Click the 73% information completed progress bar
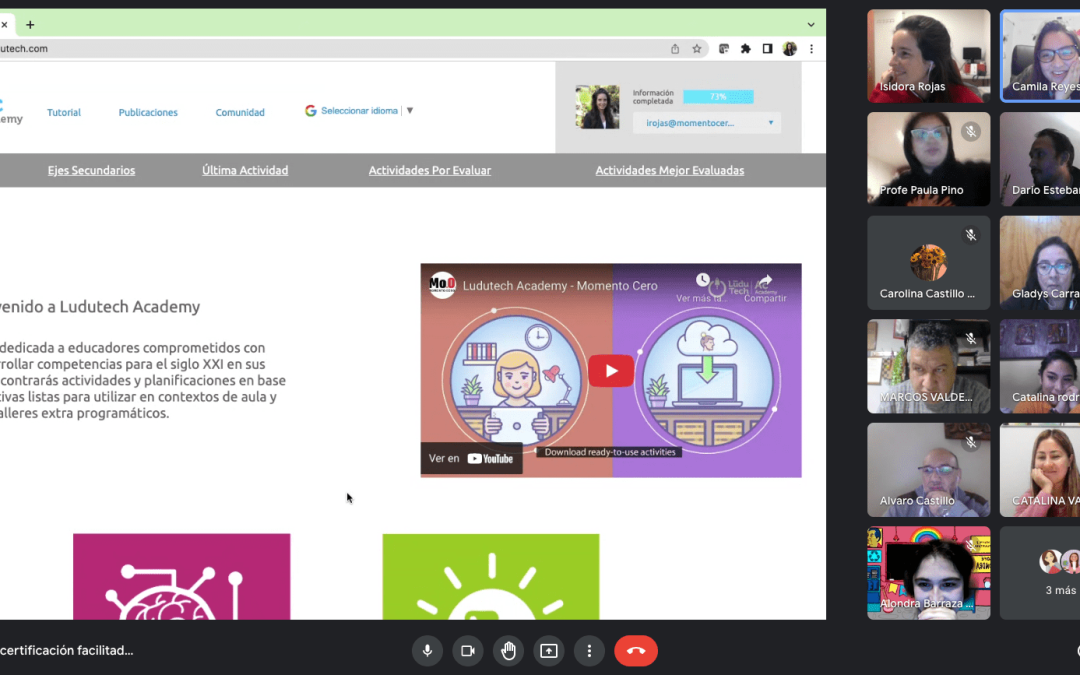Image resolution: width=1080 pixels, height=675 pixels. pyautogui.click(x=718, y=96)
